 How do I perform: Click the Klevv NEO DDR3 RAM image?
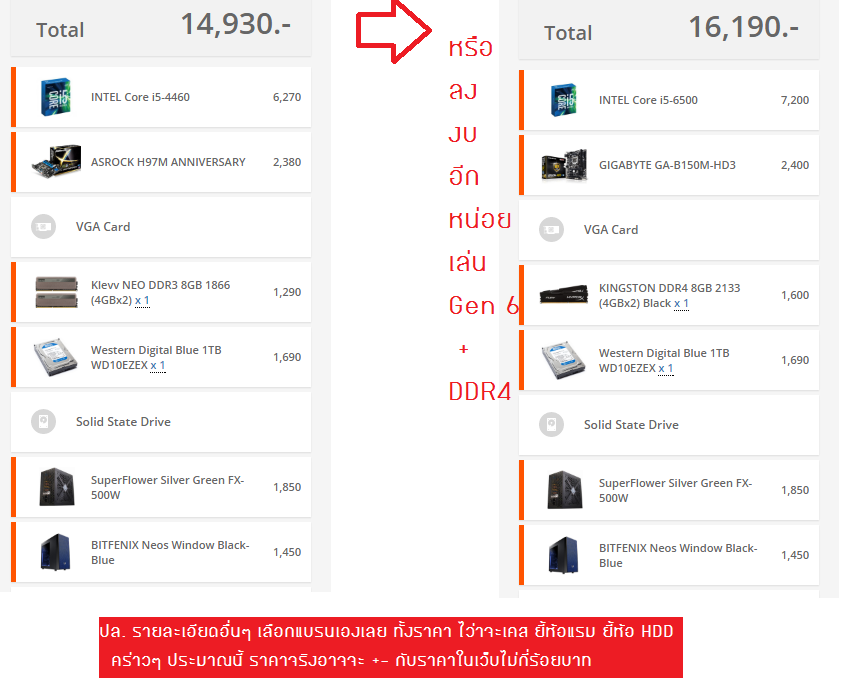tap(56, 292)
